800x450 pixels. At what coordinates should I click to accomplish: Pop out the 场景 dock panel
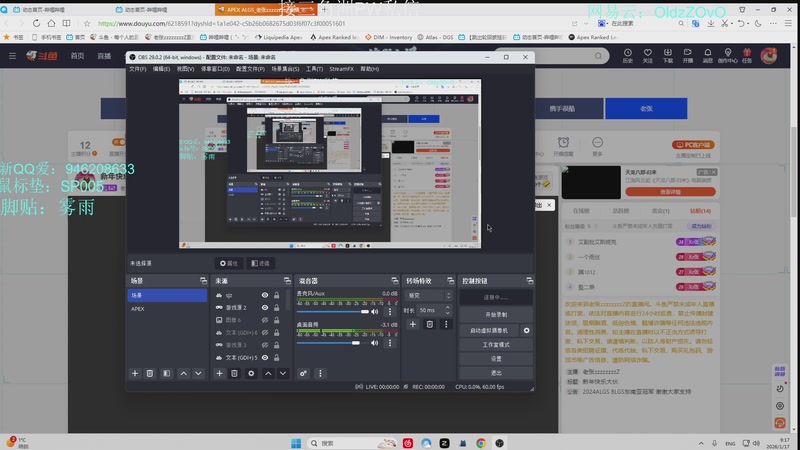204,281
